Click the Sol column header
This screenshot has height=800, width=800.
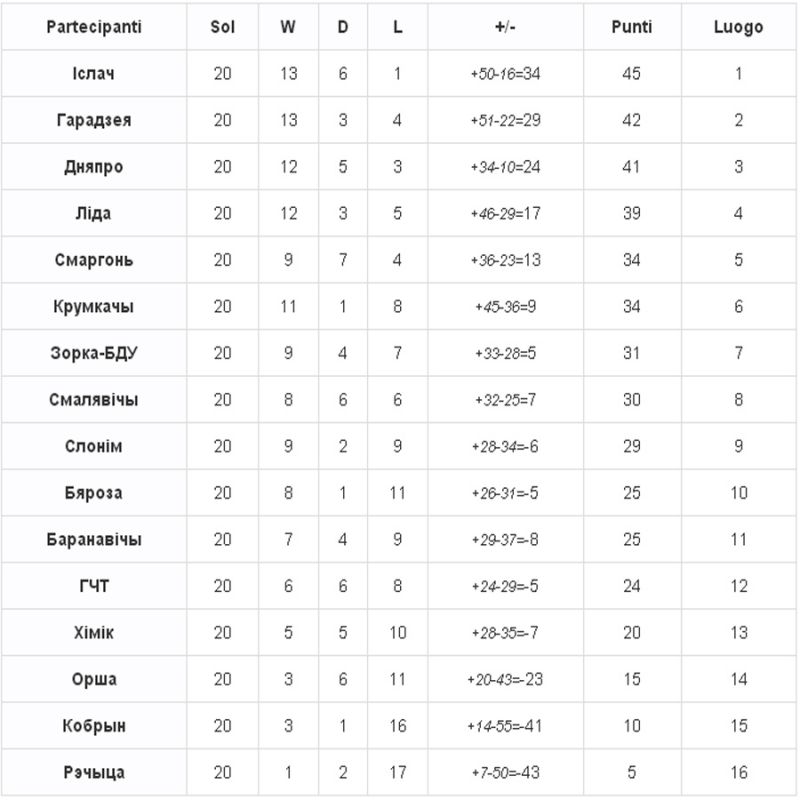(222, 27)
